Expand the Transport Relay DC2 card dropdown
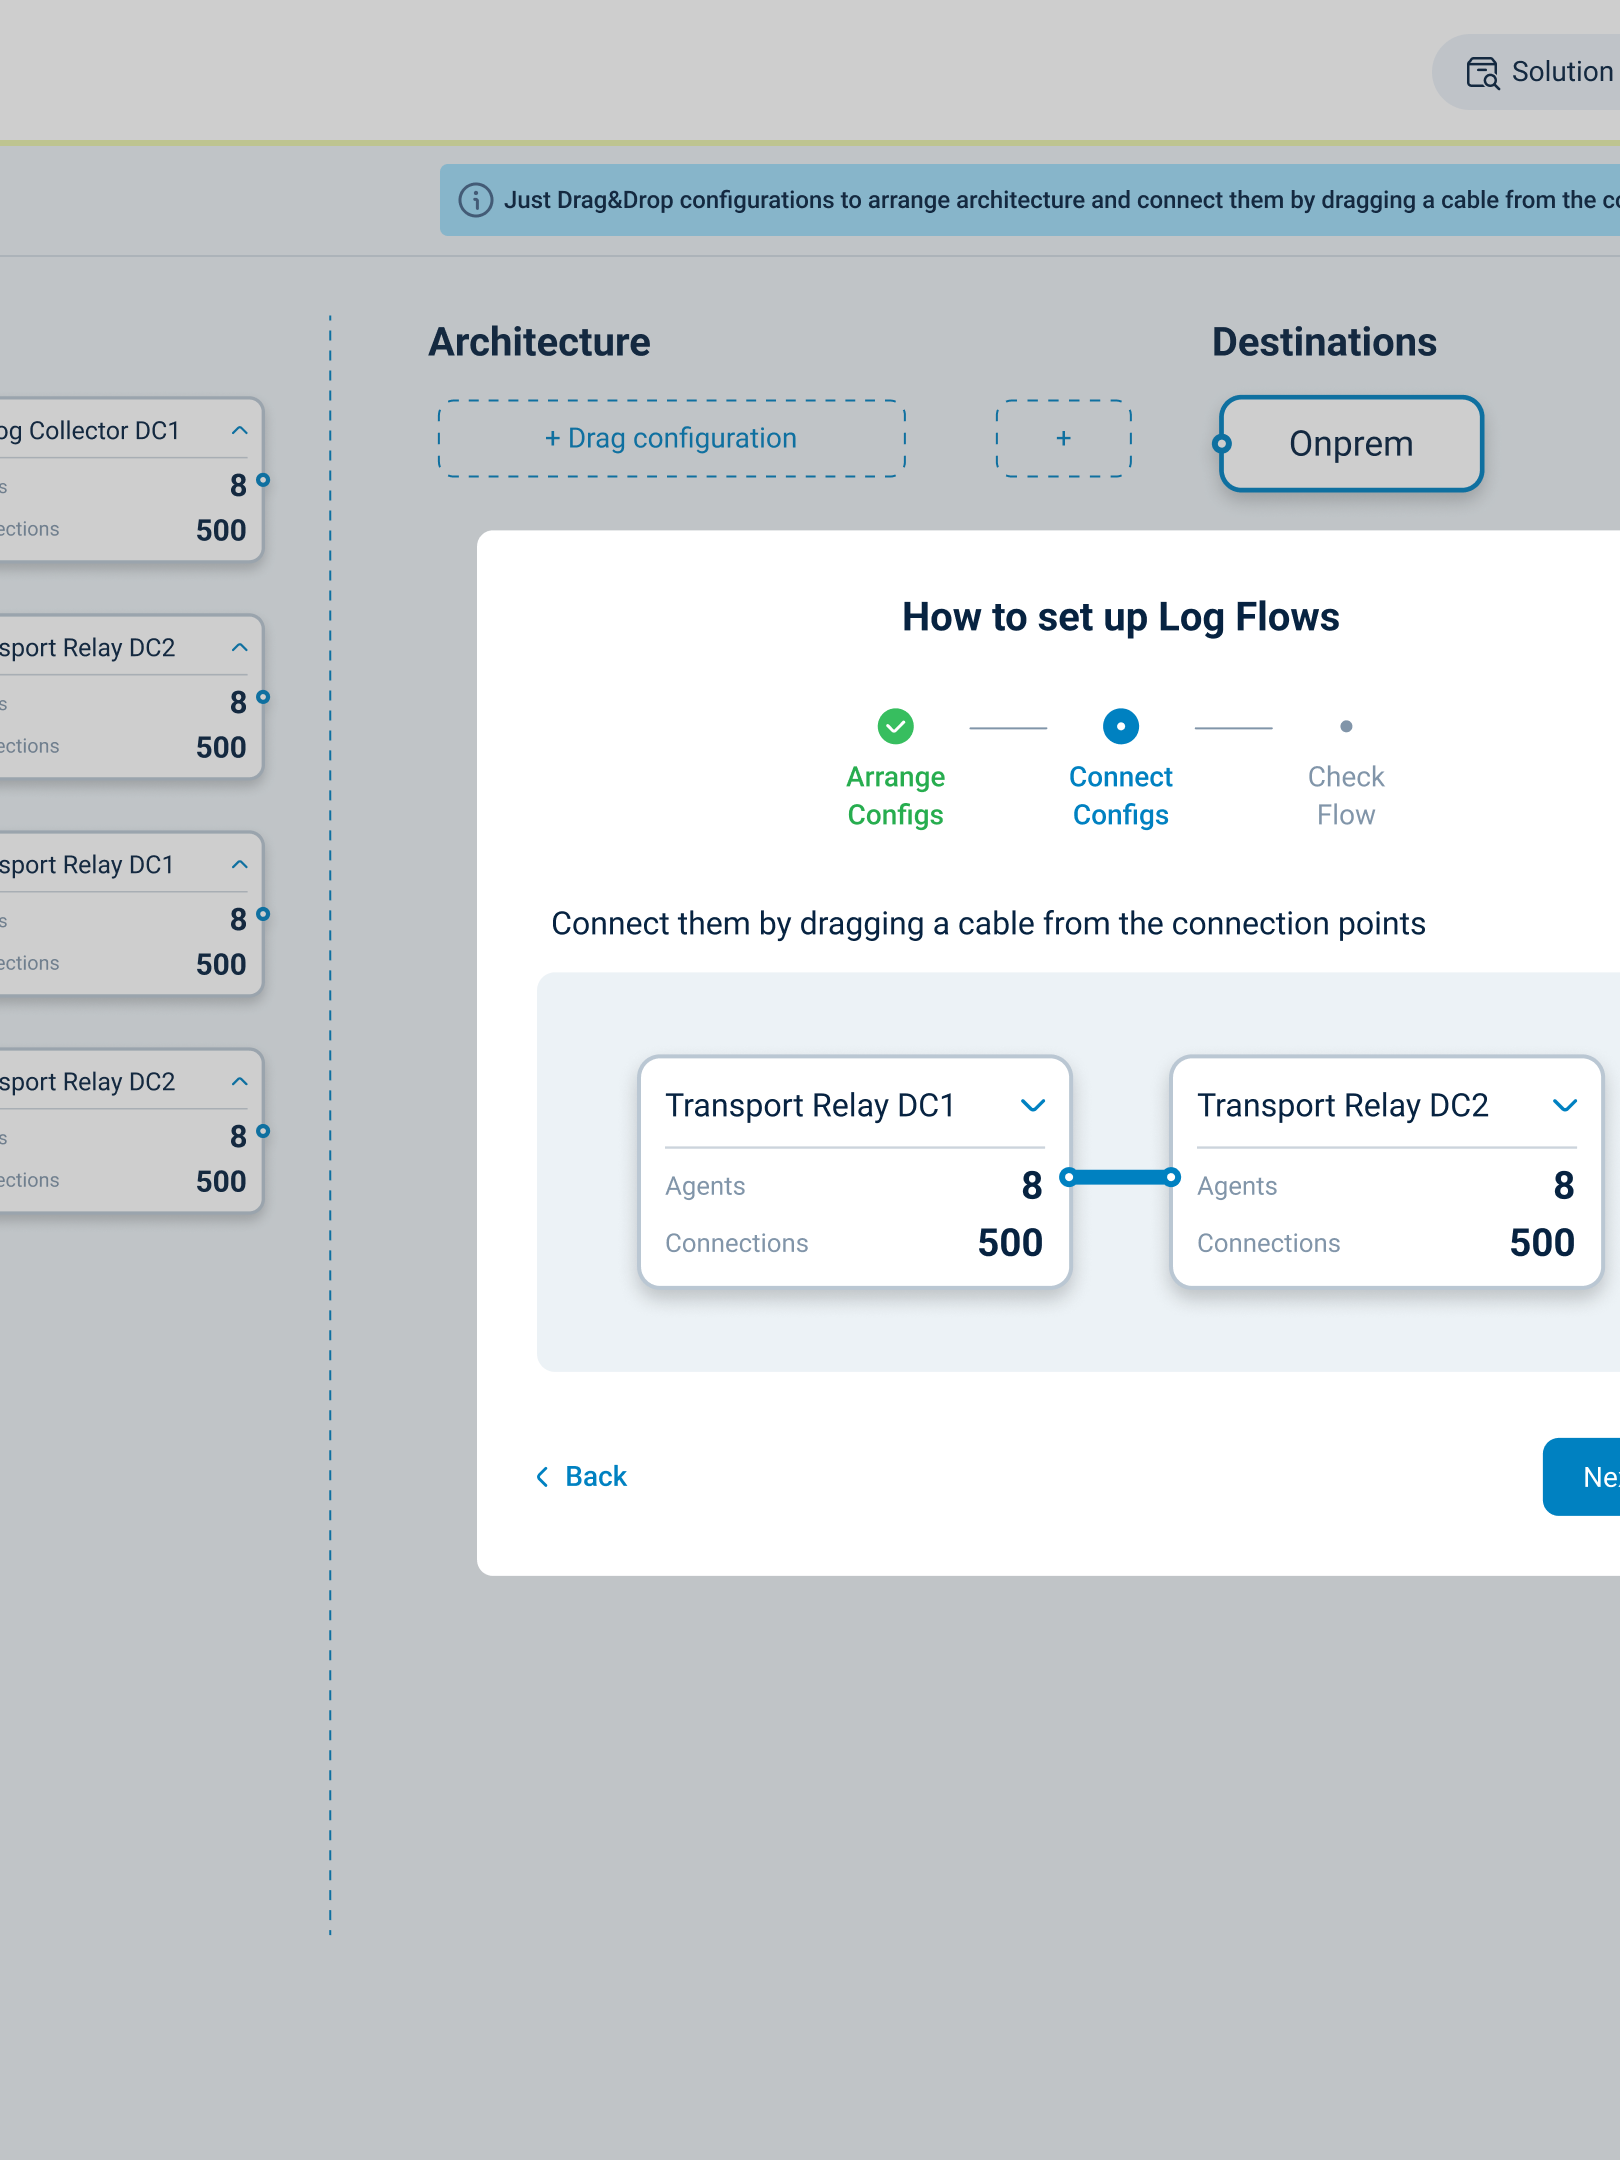 [1565, 1105]
